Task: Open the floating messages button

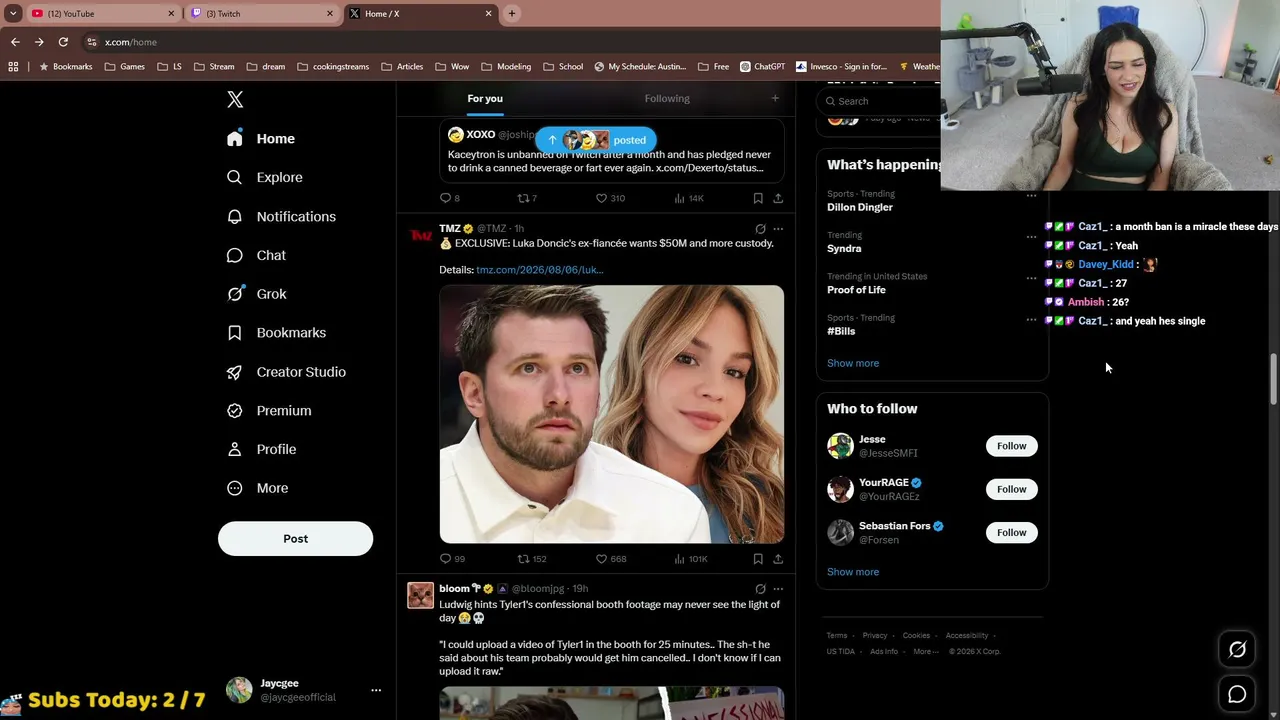Action: (x=1237, y=694)
